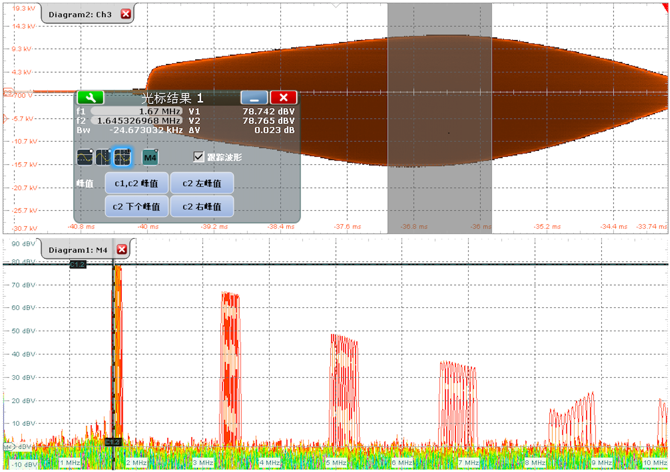Viewport: 670px width, 472px height.
Task: Close the Diagram1: M4 tab
Action: [x=121, y=249]
